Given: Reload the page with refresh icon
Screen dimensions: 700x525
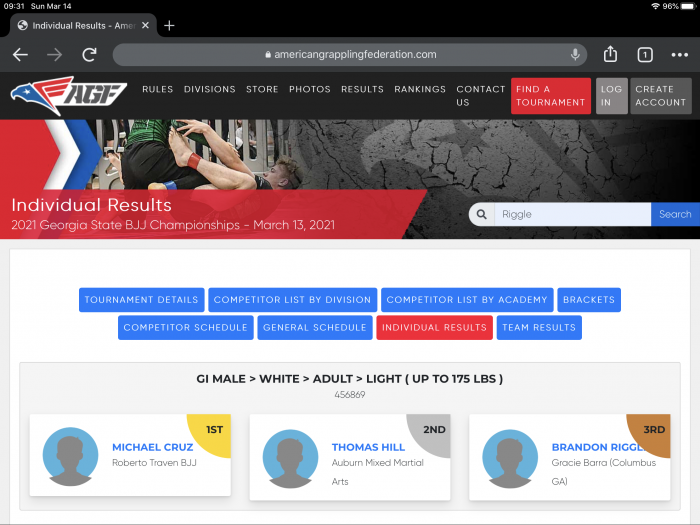Looking at the screenshot, I should point(90,55).
